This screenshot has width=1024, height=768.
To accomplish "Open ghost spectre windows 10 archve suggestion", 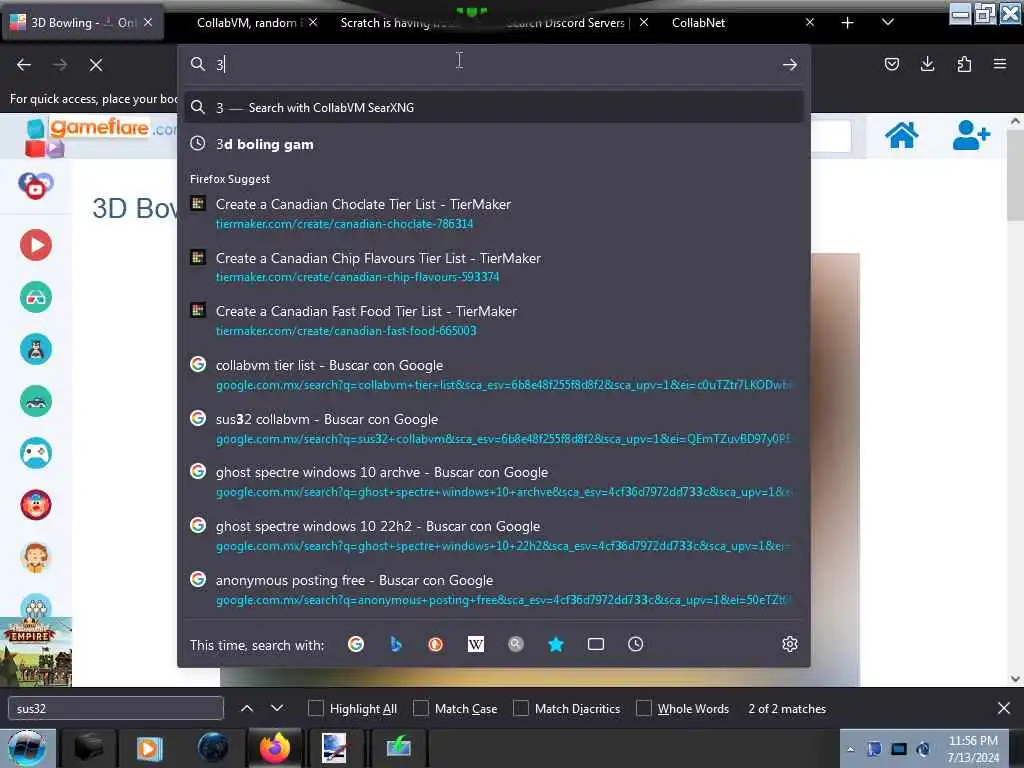I will click(x=494, y=482).
